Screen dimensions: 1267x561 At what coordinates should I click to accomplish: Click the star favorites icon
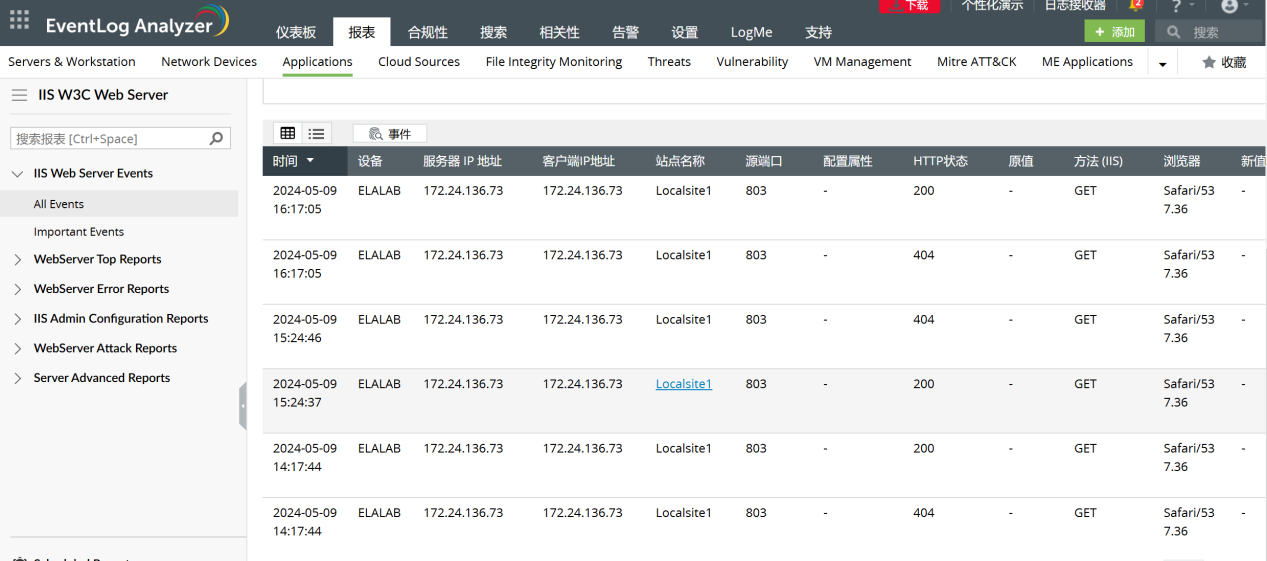pos(1208,62)
